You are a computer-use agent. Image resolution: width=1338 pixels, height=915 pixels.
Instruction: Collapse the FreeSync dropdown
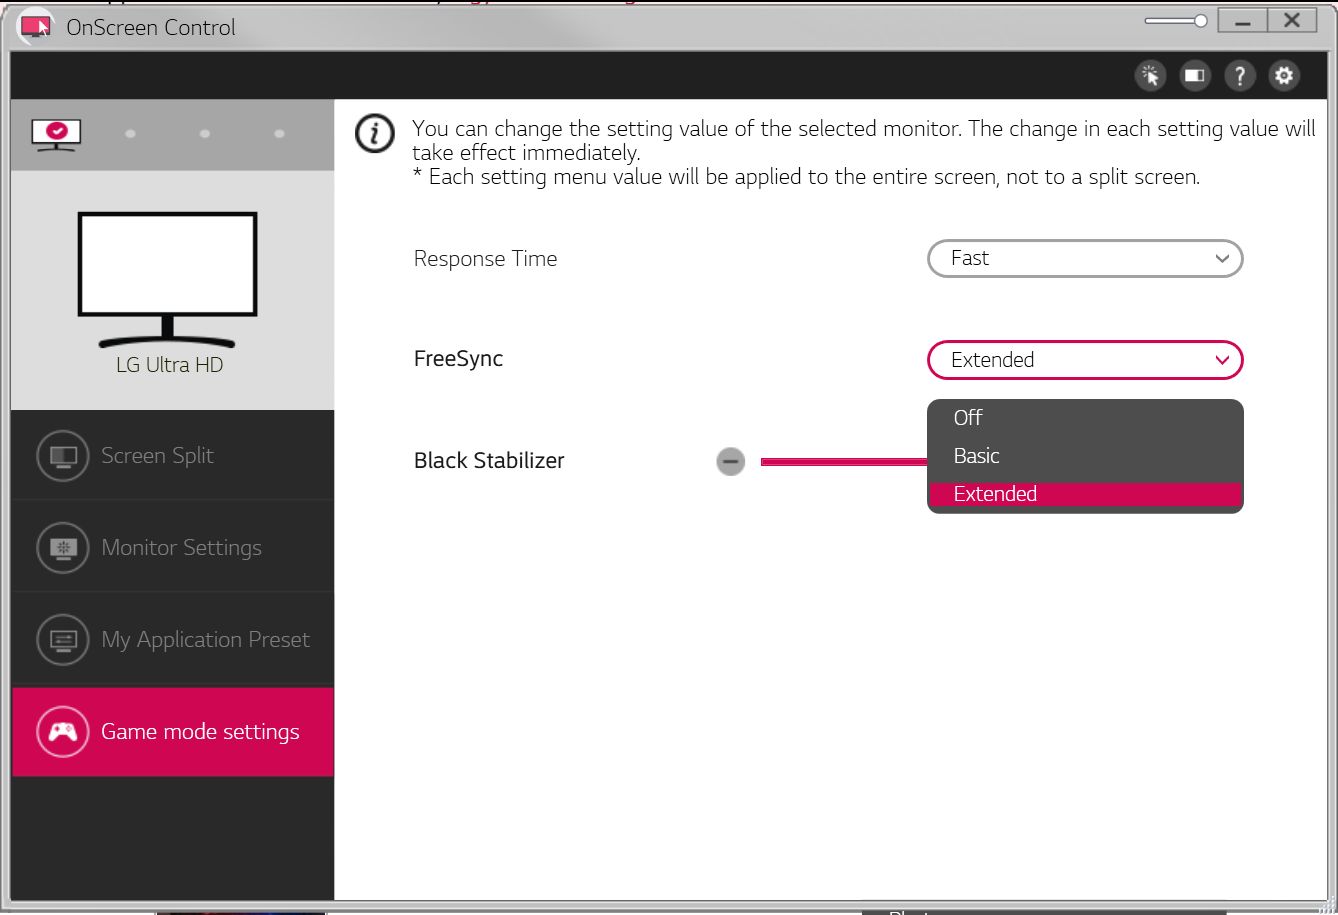coord(1085,360)
